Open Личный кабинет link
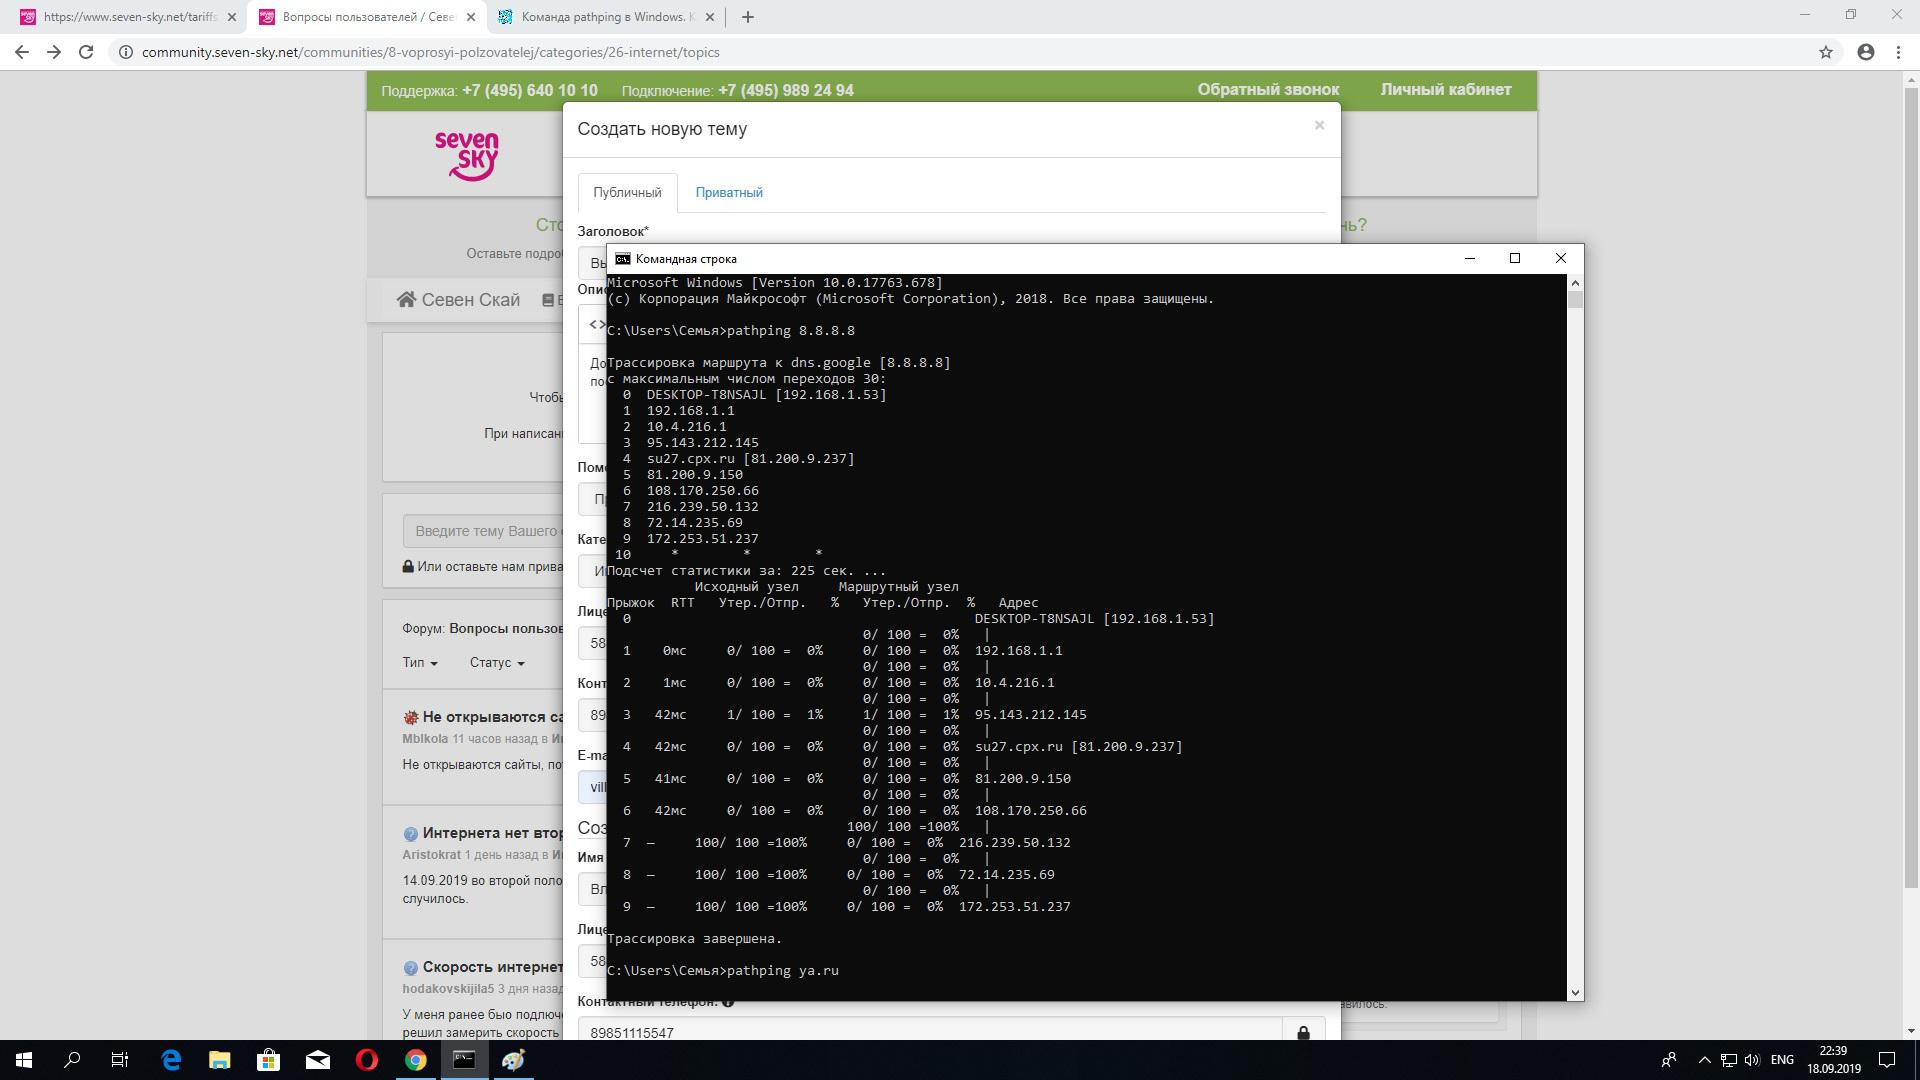The height and width of the screenshot is (1080, 1920). coord(1446,89)
